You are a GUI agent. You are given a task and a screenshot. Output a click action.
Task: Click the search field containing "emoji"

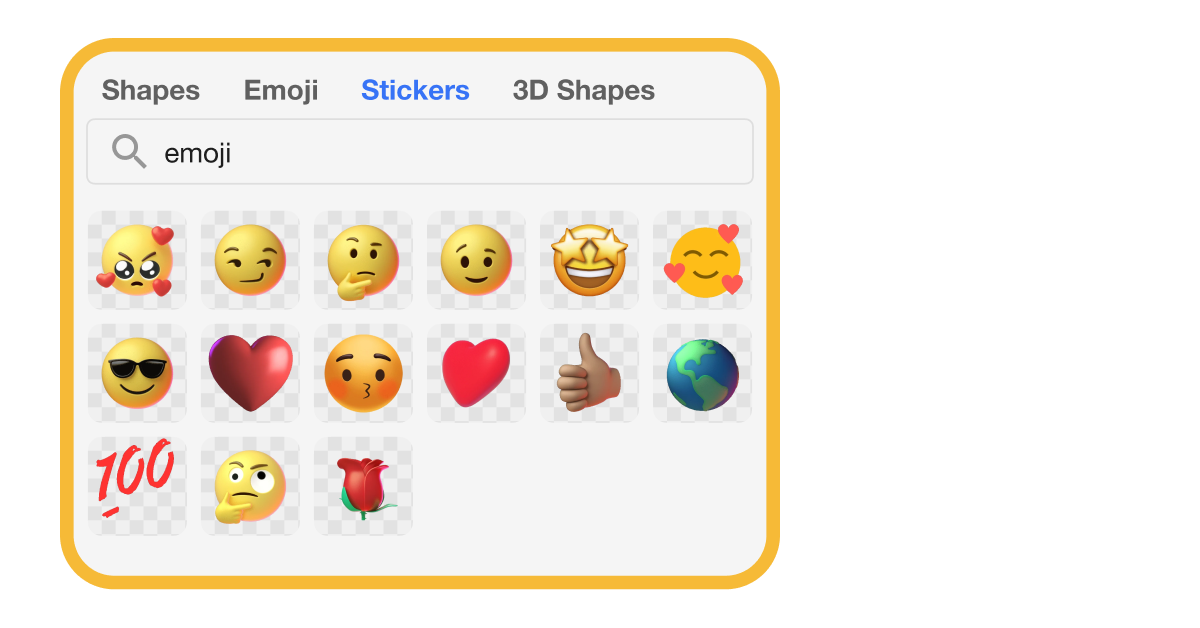tap(420, 152)
